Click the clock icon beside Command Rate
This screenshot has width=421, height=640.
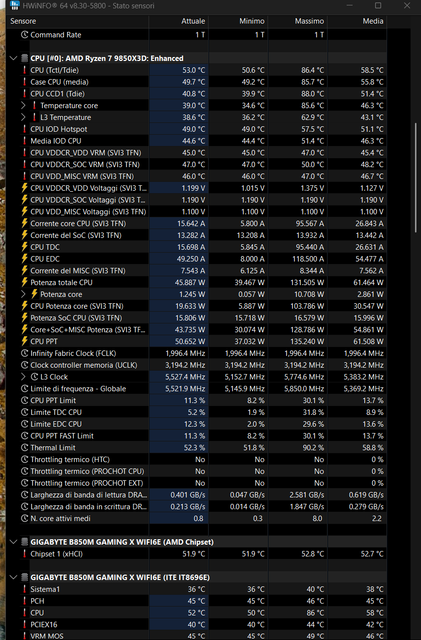25,35
